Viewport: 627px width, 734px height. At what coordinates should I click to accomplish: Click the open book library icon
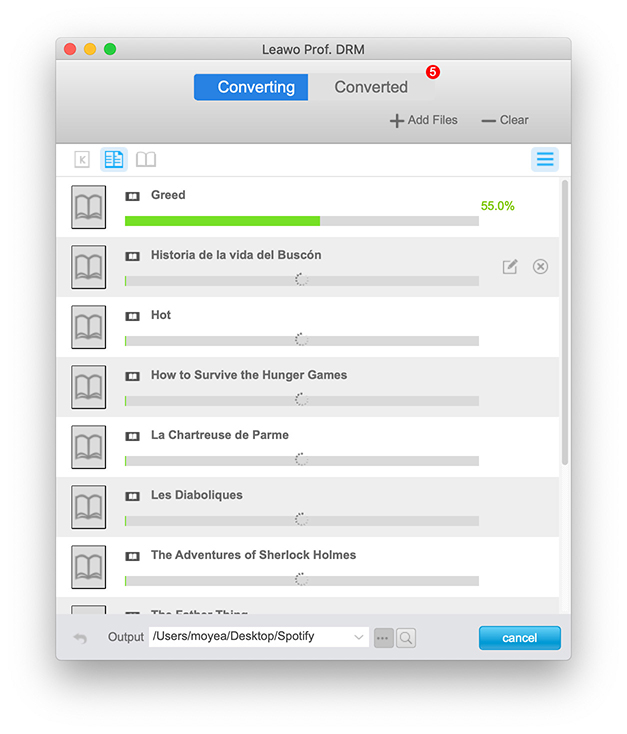(x=146, y=159)
